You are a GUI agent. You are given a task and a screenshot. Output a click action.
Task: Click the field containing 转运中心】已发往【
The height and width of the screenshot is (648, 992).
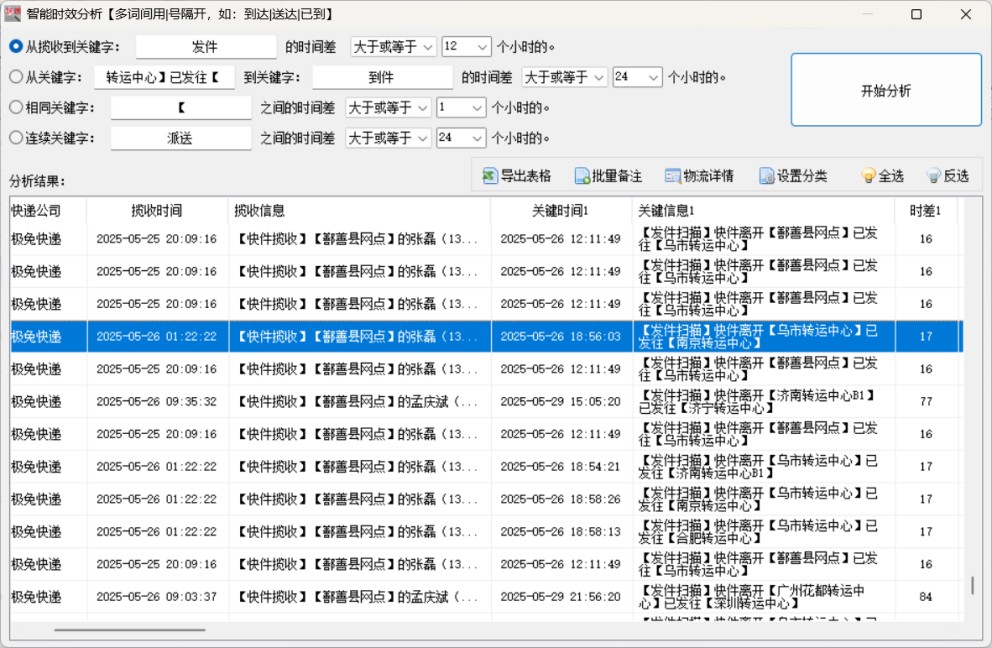tap(164, 77)
